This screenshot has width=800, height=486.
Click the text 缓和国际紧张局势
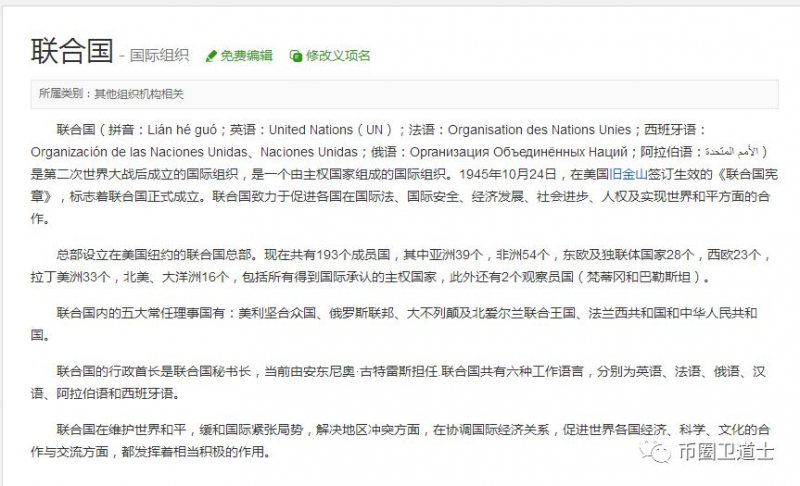tap(252, 430)
